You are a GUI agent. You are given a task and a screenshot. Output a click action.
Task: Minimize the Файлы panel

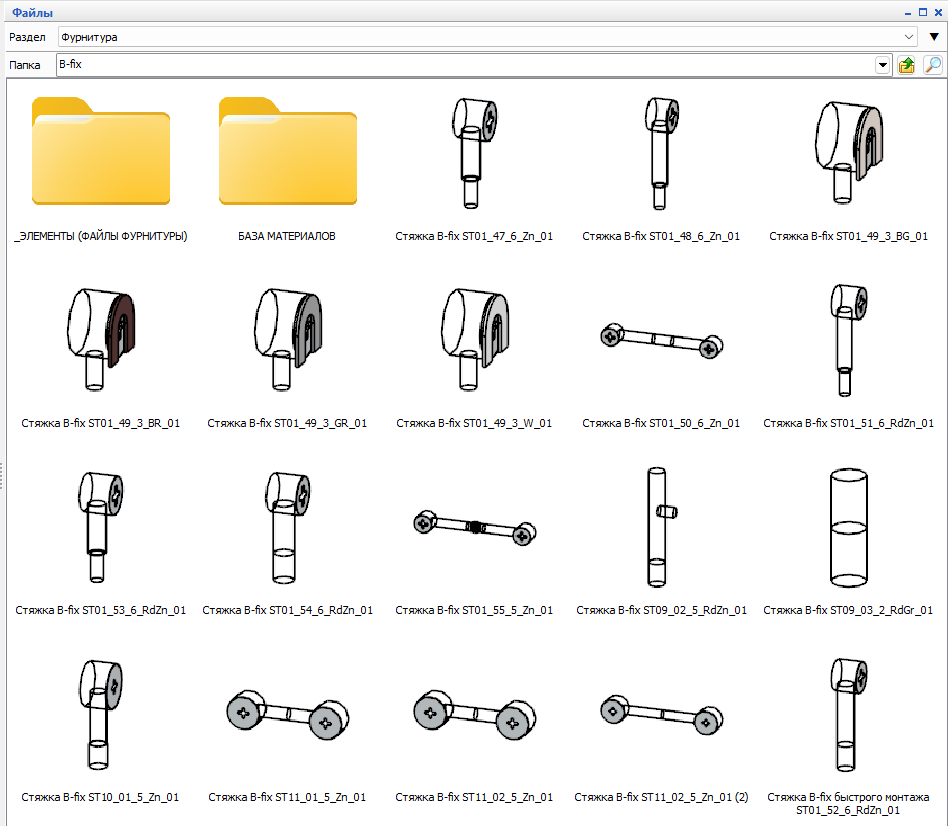908,13
